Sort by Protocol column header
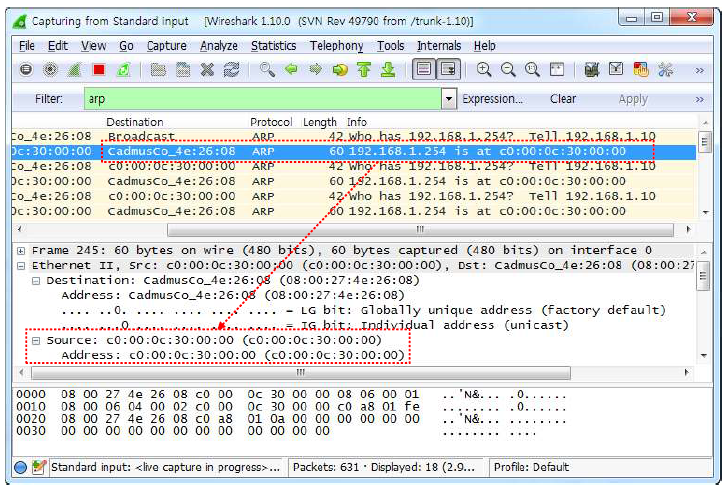This screenshot has height=489, width=725. pos(271,122)
